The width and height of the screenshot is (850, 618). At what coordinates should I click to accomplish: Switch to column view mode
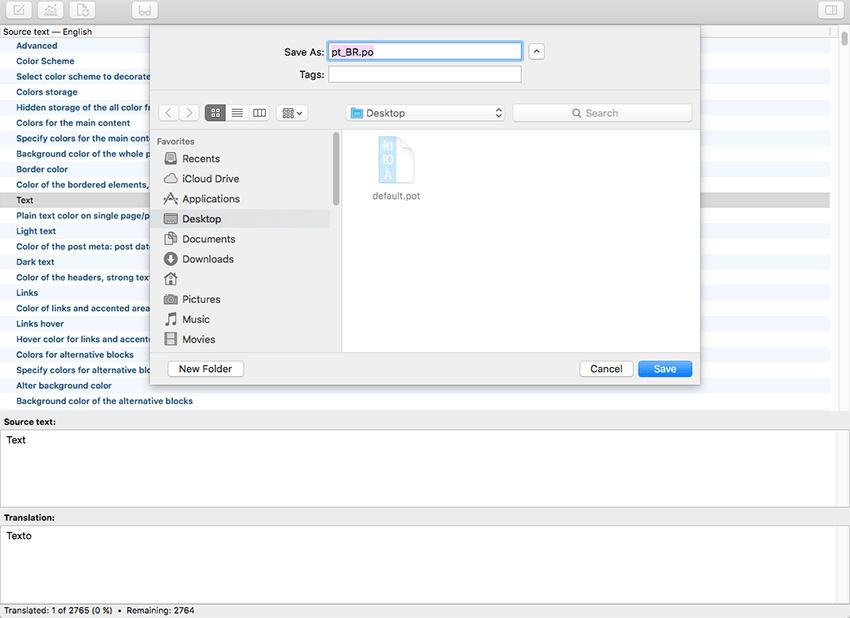point(259,113)
